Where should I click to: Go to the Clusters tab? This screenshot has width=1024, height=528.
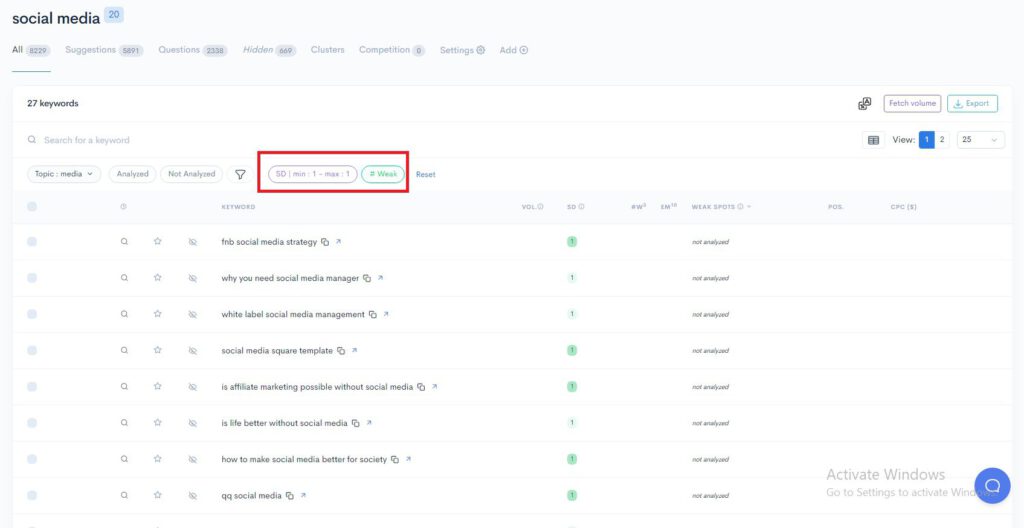click(x=327, y=50)
